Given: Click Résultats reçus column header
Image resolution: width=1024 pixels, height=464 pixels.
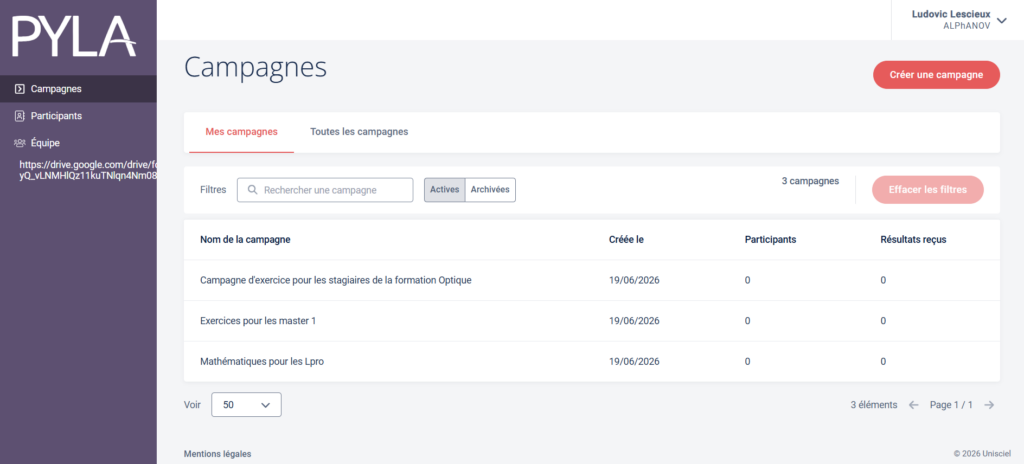Looking at the screenshot, I should [913, 239].
